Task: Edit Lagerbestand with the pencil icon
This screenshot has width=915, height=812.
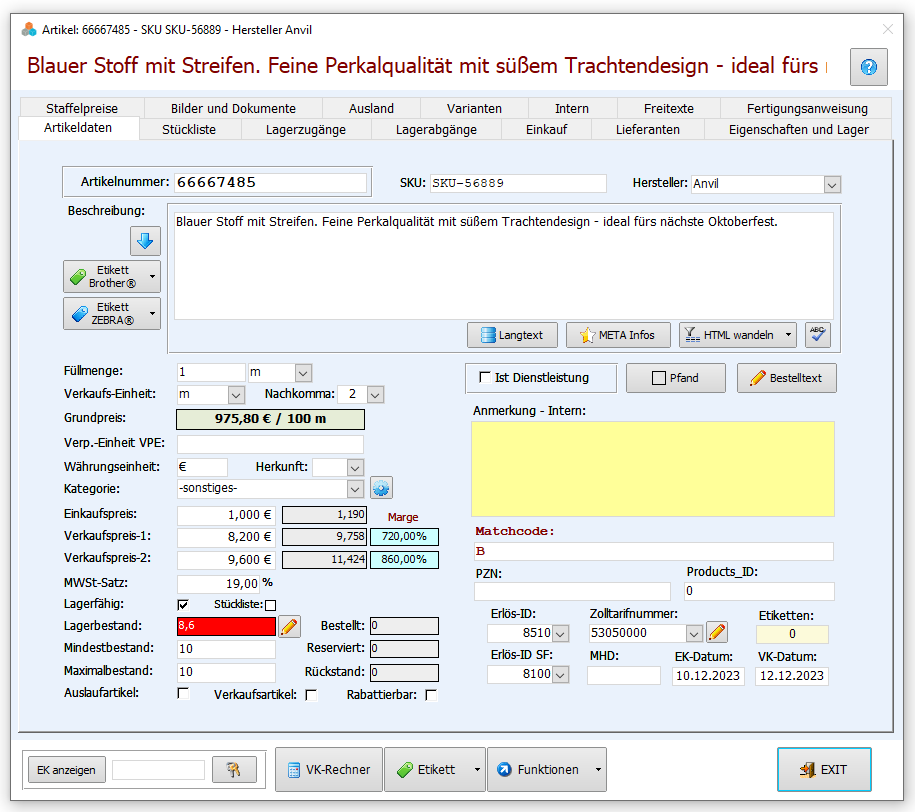Action: click(289, 627)
